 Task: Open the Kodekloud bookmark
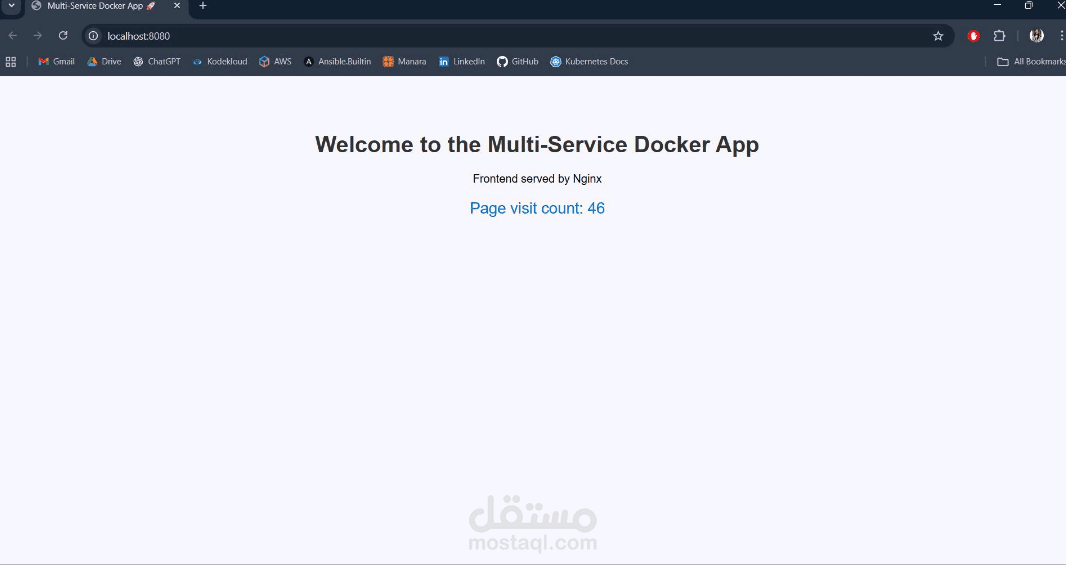tap(220, 62)
